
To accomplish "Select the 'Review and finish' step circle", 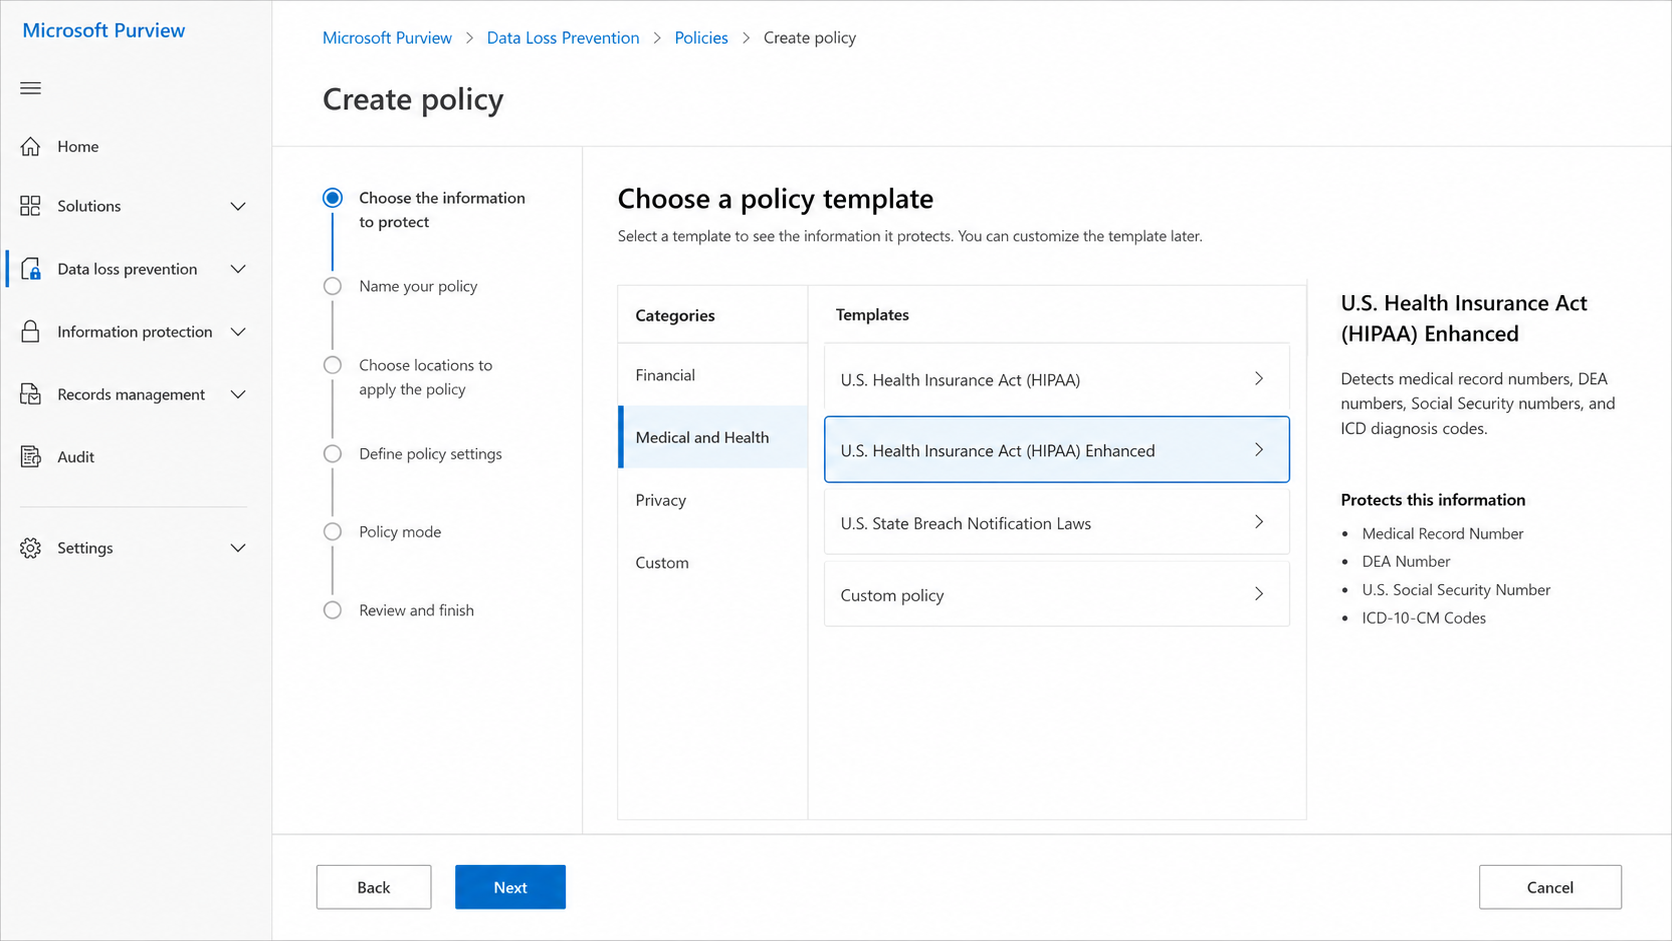I will tap(333, 610).
